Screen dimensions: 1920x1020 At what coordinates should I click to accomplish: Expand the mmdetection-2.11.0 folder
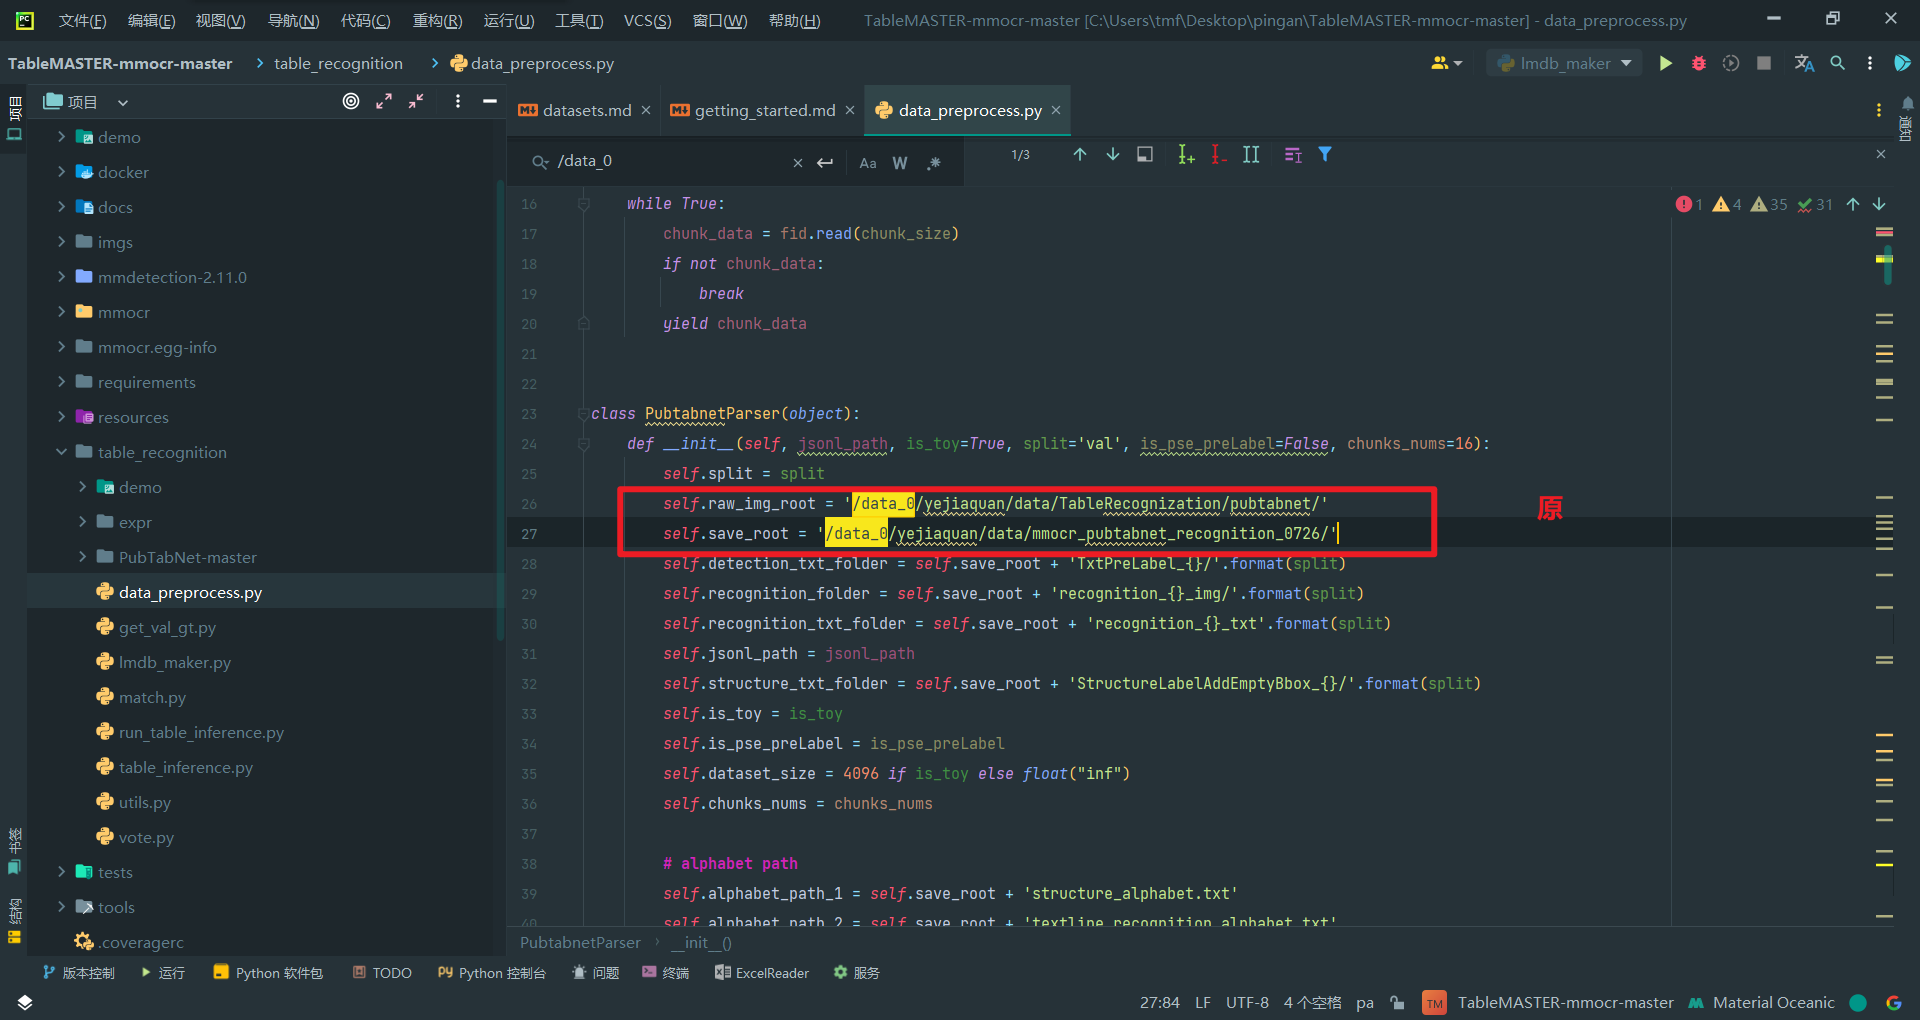[x=61, y=277]
